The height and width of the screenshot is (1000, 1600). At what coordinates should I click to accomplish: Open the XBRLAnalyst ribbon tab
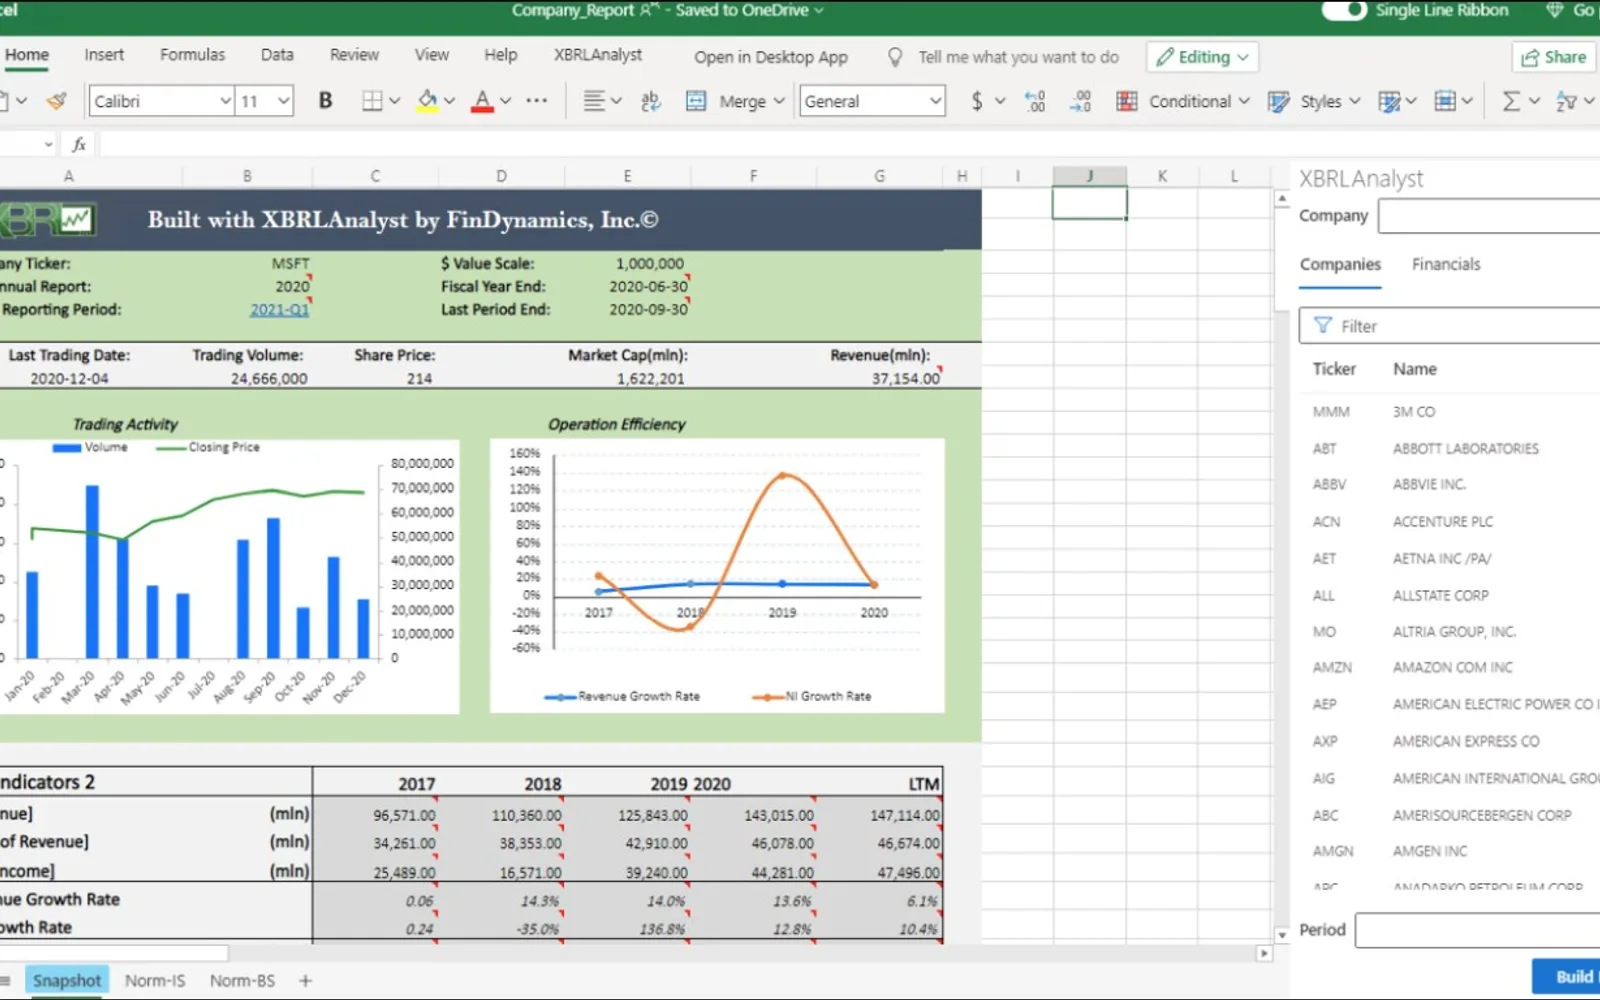tap(598, 55)
